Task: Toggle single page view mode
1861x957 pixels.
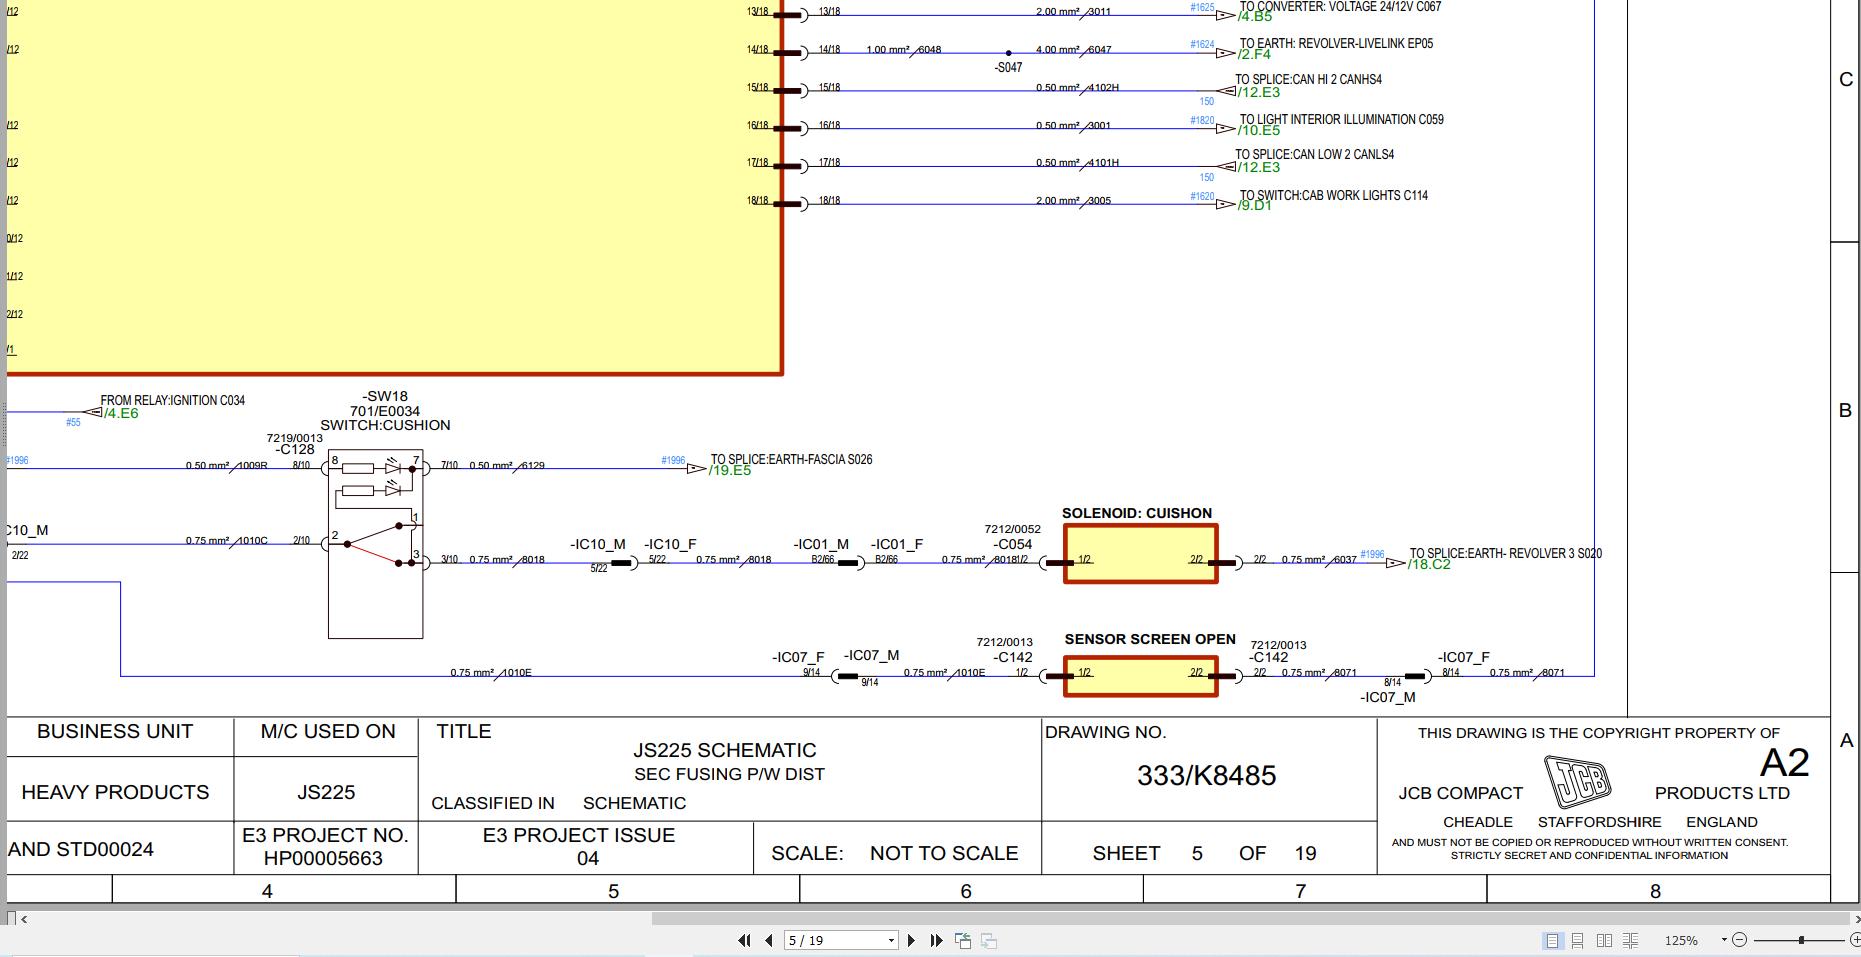Action: click(x=1552, y=940)
